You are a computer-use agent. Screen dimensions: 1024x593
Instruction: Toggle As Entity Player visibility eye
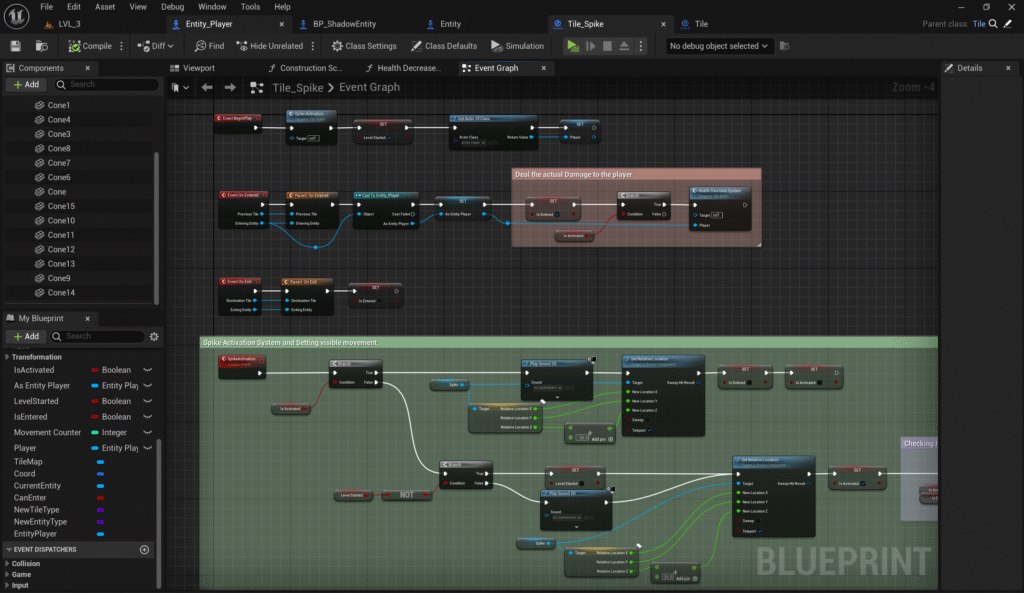click(x=148, y=385)
